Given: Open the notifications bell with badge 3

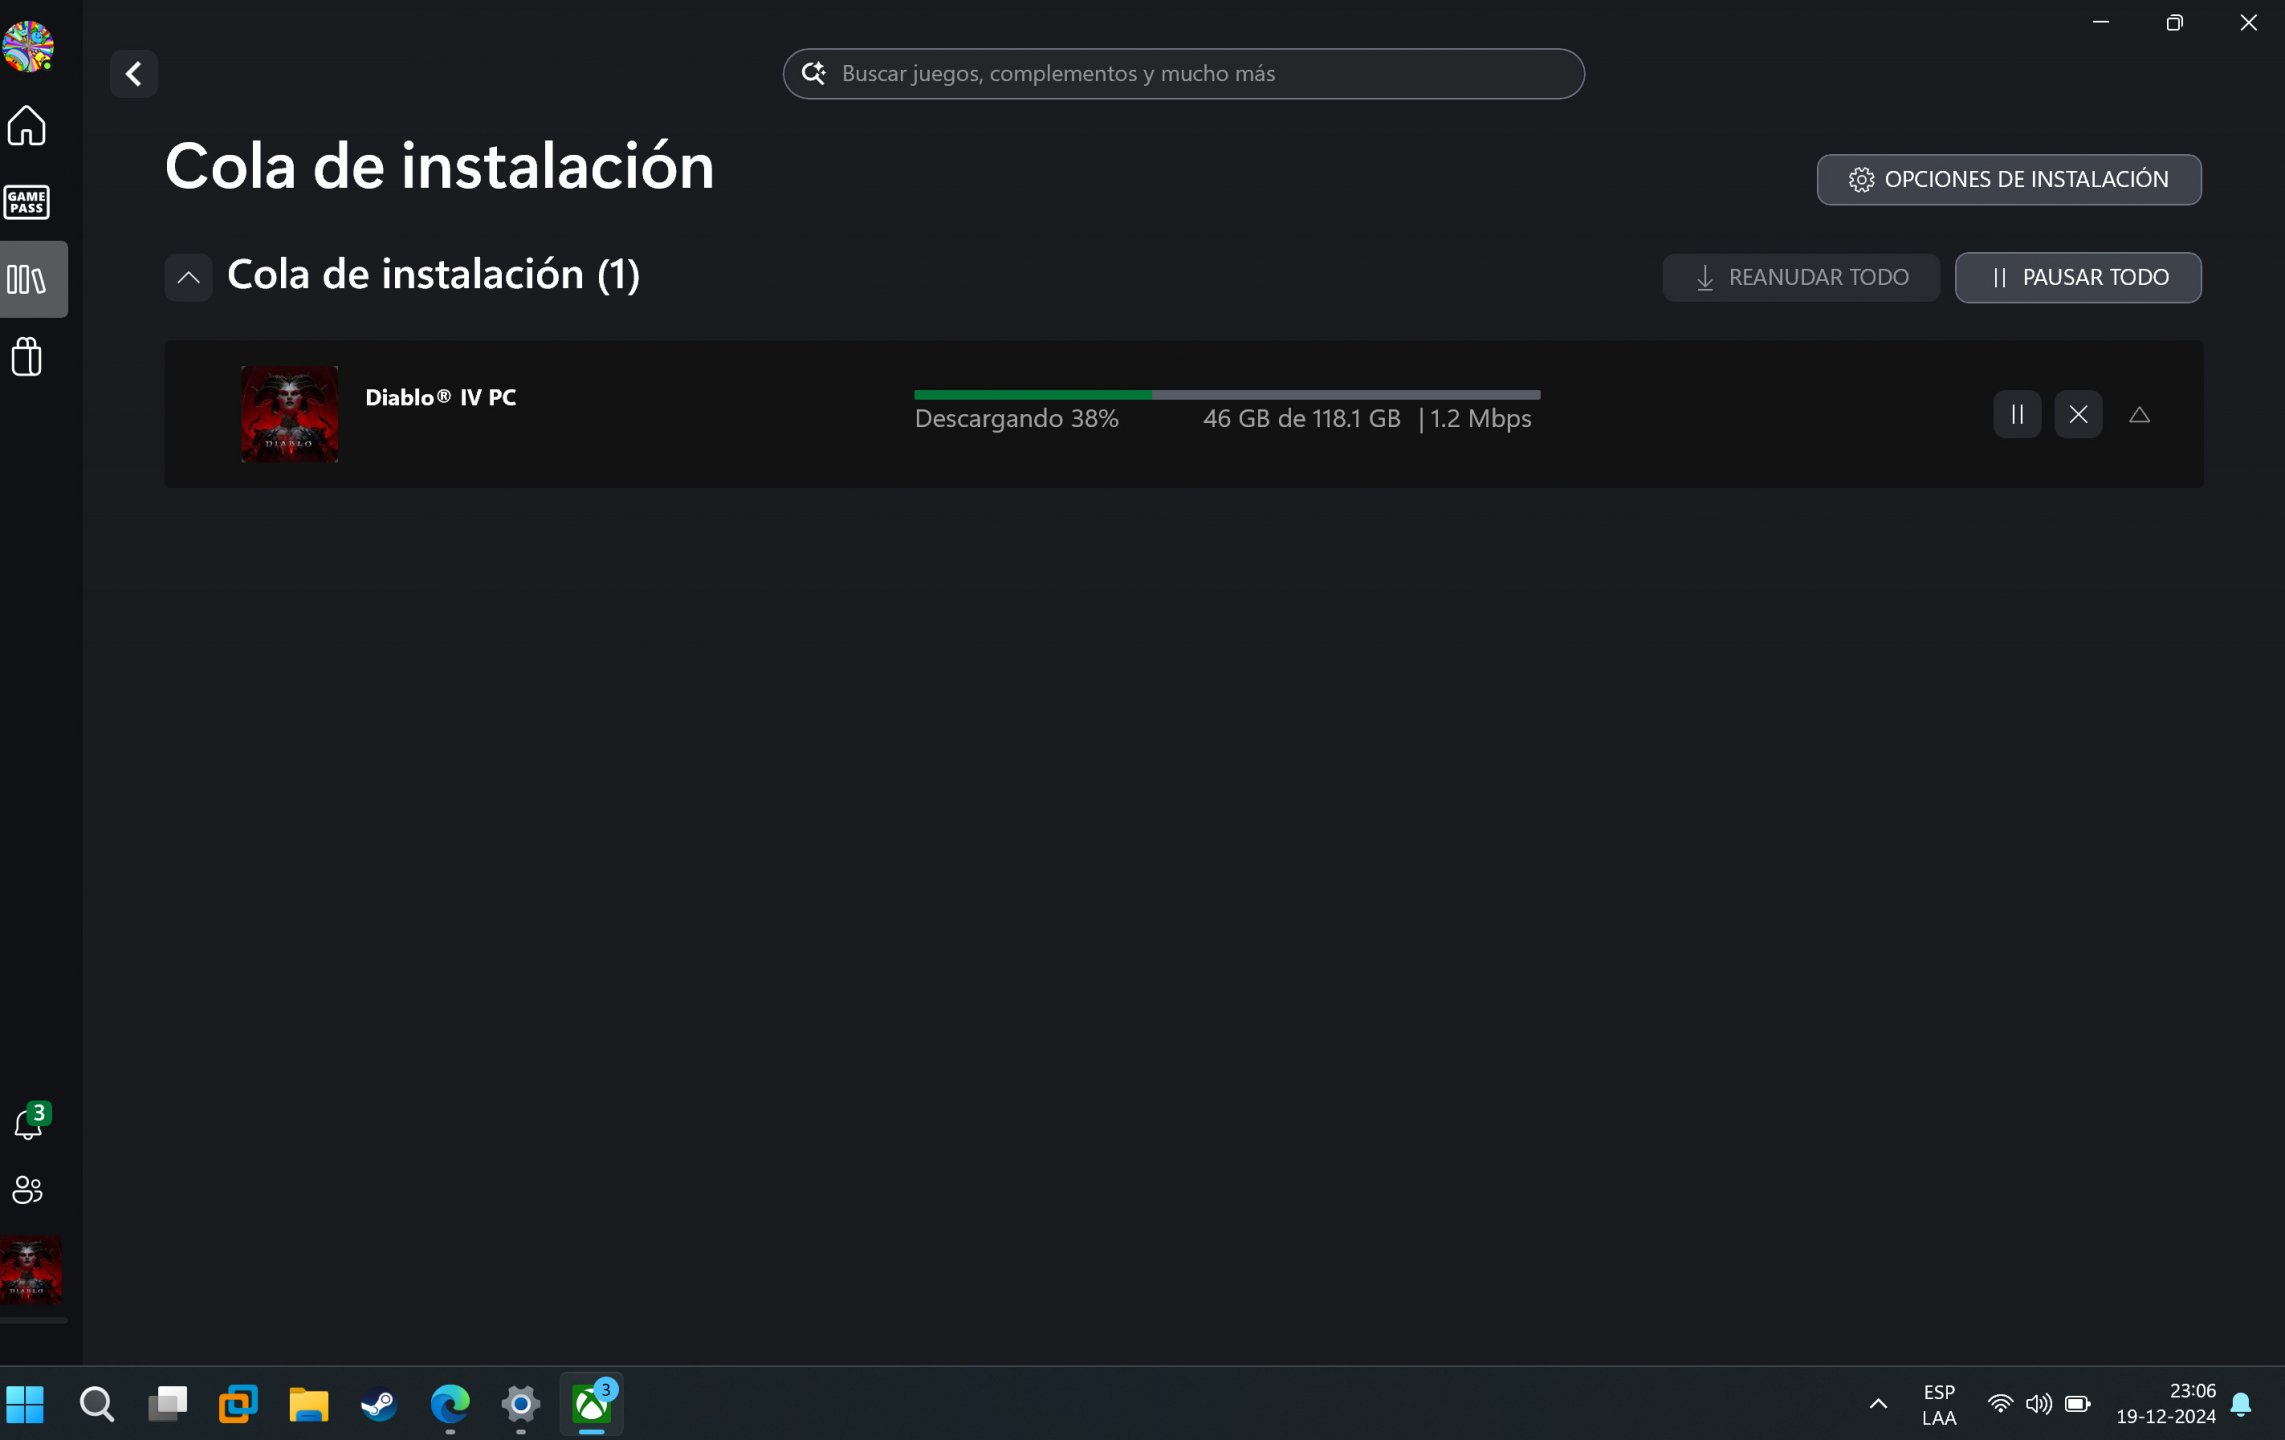Looking at the screenshot, I should [28, 1124].
